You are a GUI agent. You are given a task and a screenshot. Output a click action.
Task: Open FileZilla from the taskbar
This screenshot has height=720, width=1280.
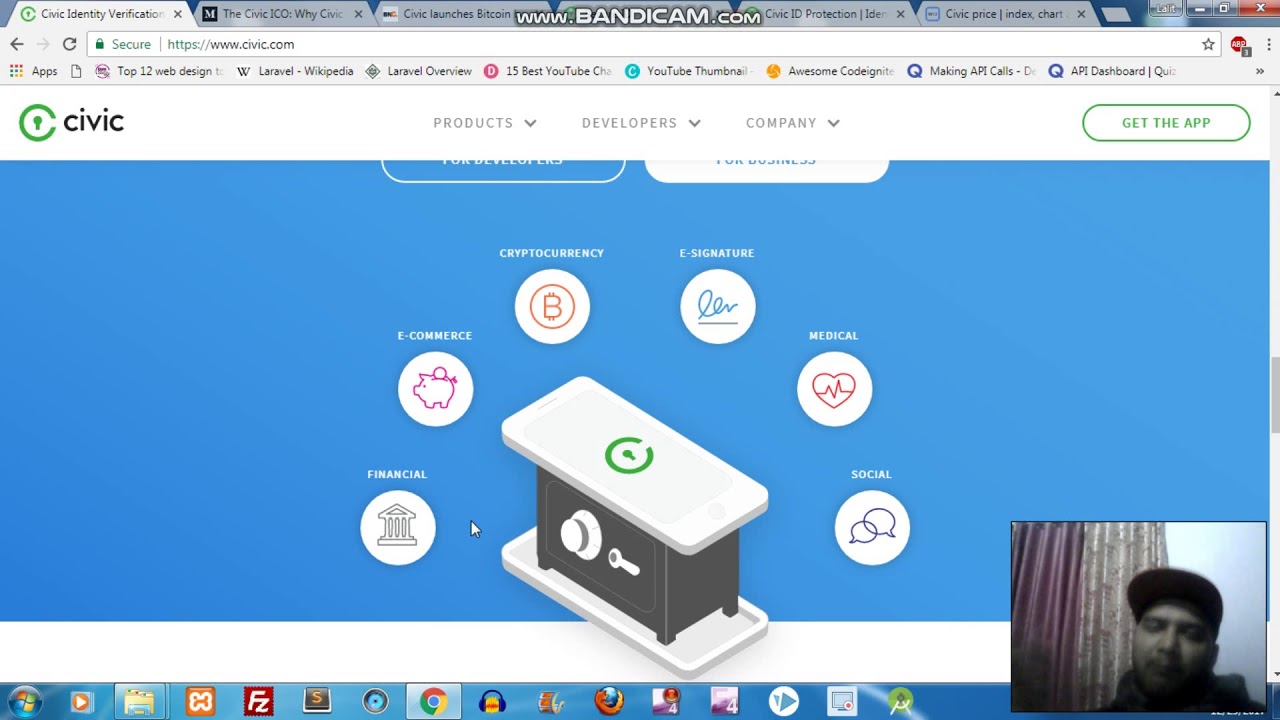[x=258, y=702]
